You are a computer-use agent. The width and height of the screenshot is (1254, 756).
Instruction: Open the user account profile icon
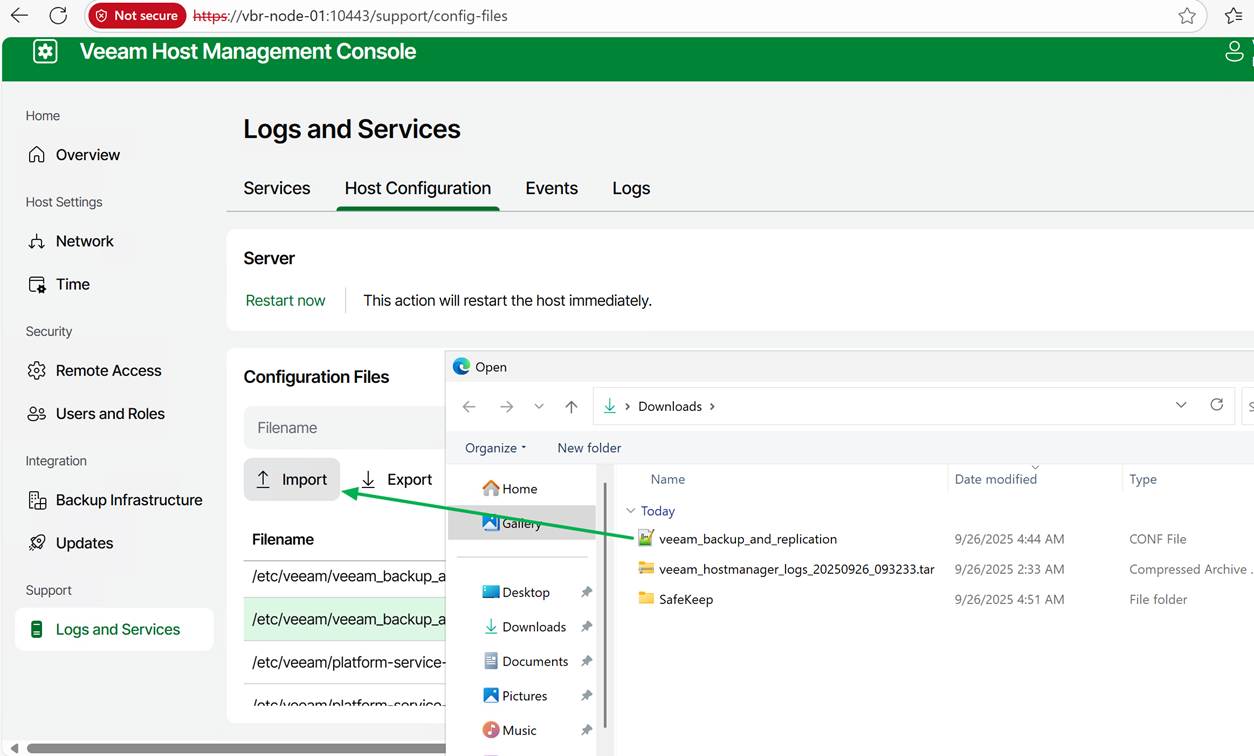(1235, 52)
